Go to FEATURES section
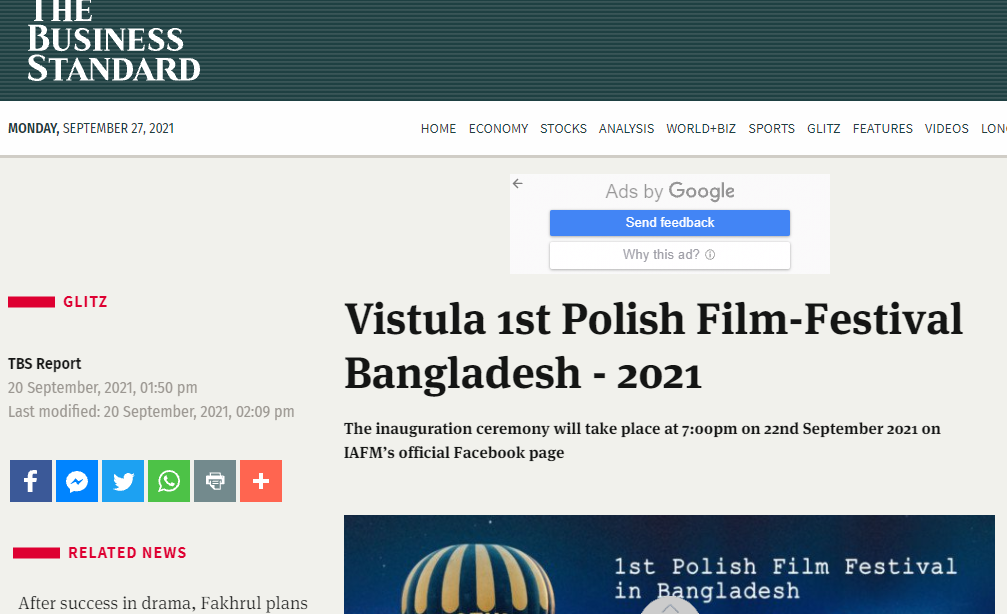Image resolution: width=1007 pixels, height=614 pixels. tap(882, 128)
